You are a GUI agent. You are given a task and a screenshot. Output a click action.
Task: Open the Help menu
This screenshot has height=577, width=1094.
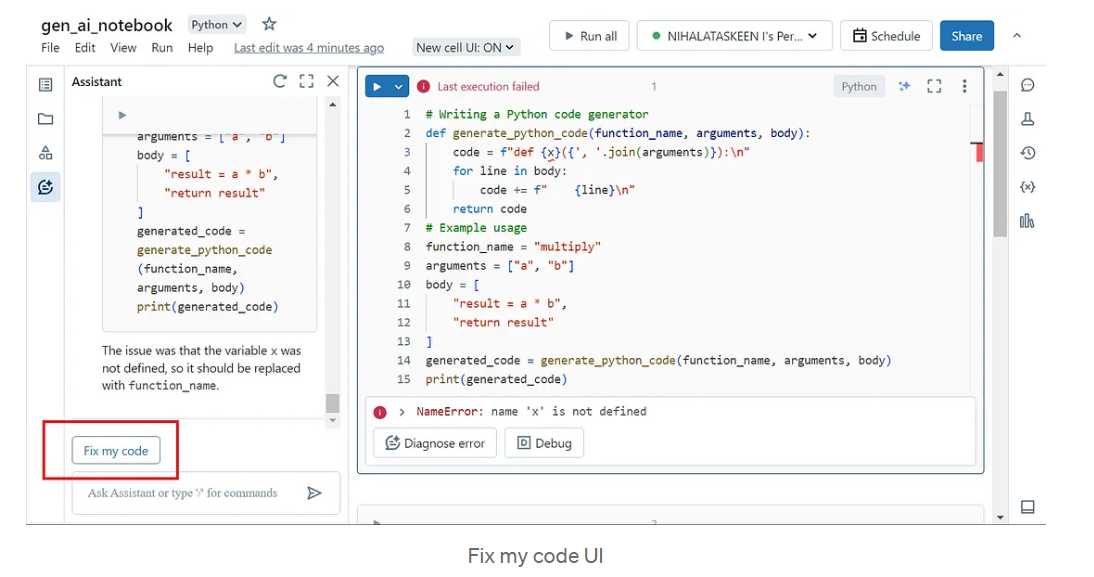pyautogui.click(x=200, y=47)
